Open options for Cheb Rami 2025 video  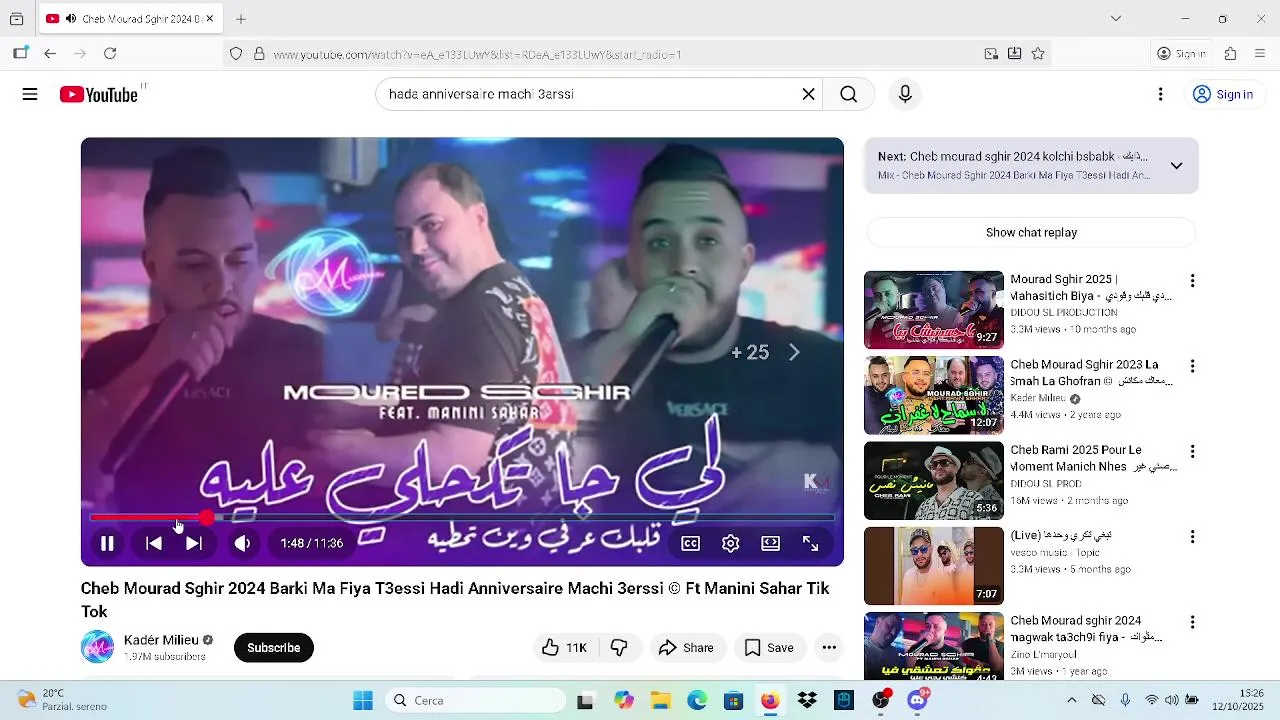click(x=1192, y=452)
